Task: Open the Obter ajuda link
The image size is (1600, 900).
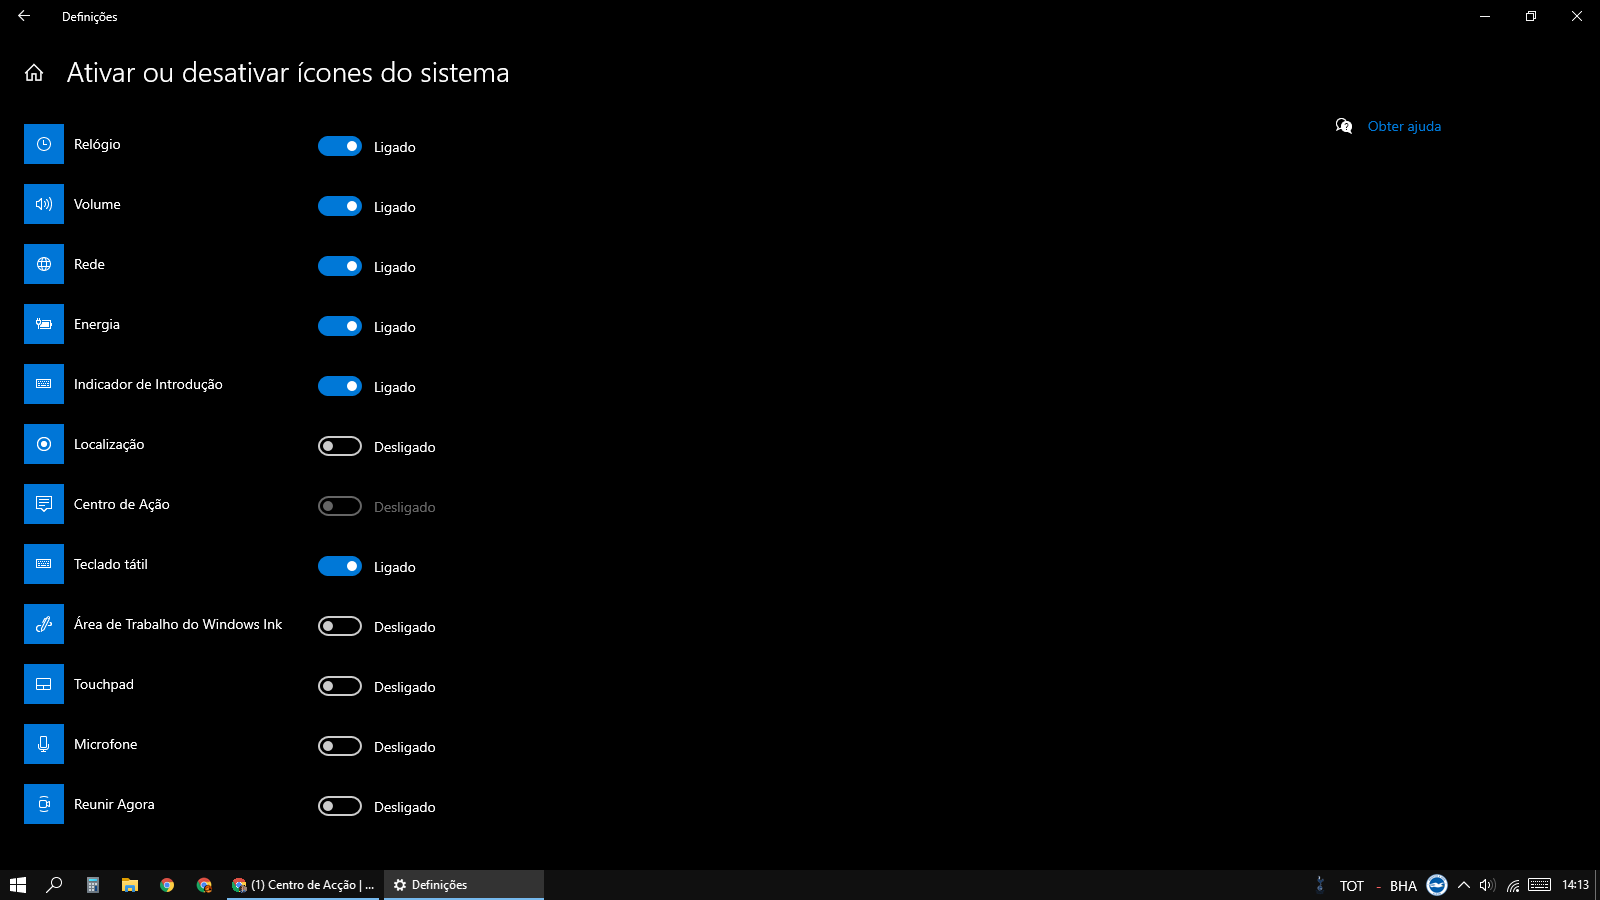Action: [x=1404, y=126]
